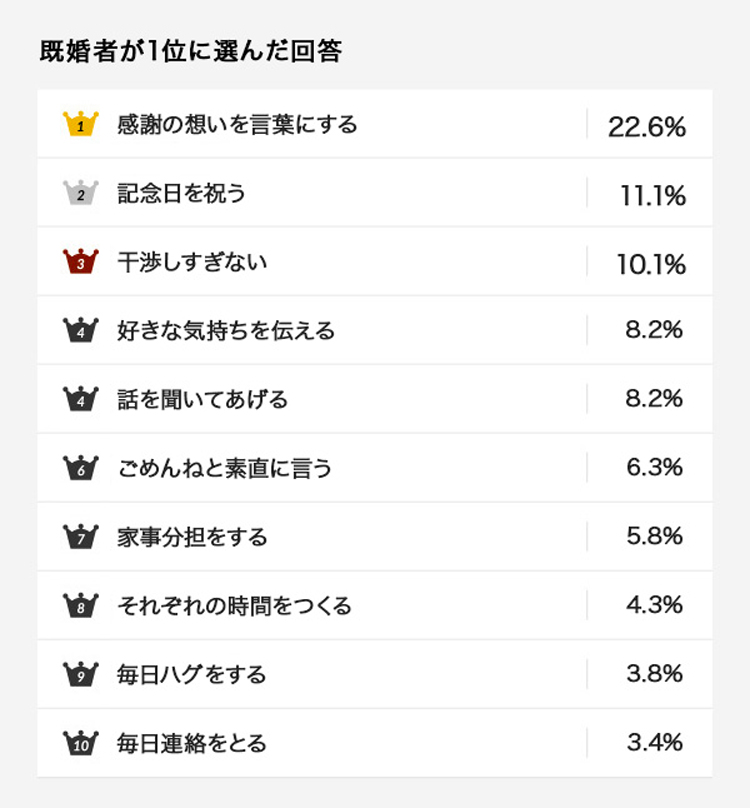
Task: Click the silver rank 2 crown icon
Action: pos(80,193)
